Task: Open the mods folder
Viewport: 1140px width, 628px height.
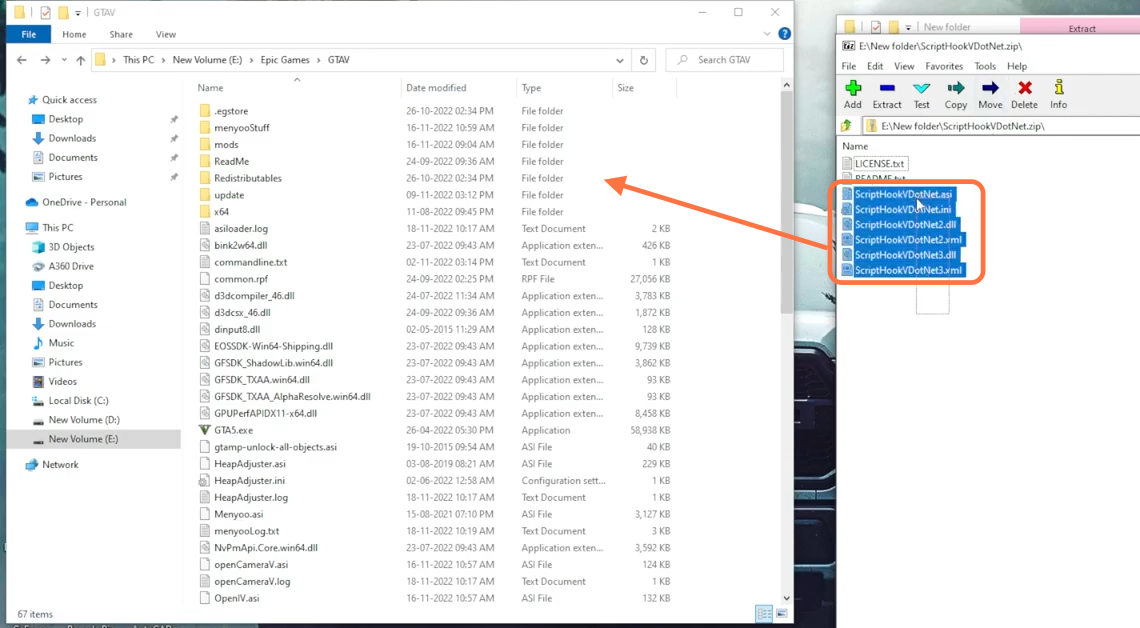Action: [226, 145]
